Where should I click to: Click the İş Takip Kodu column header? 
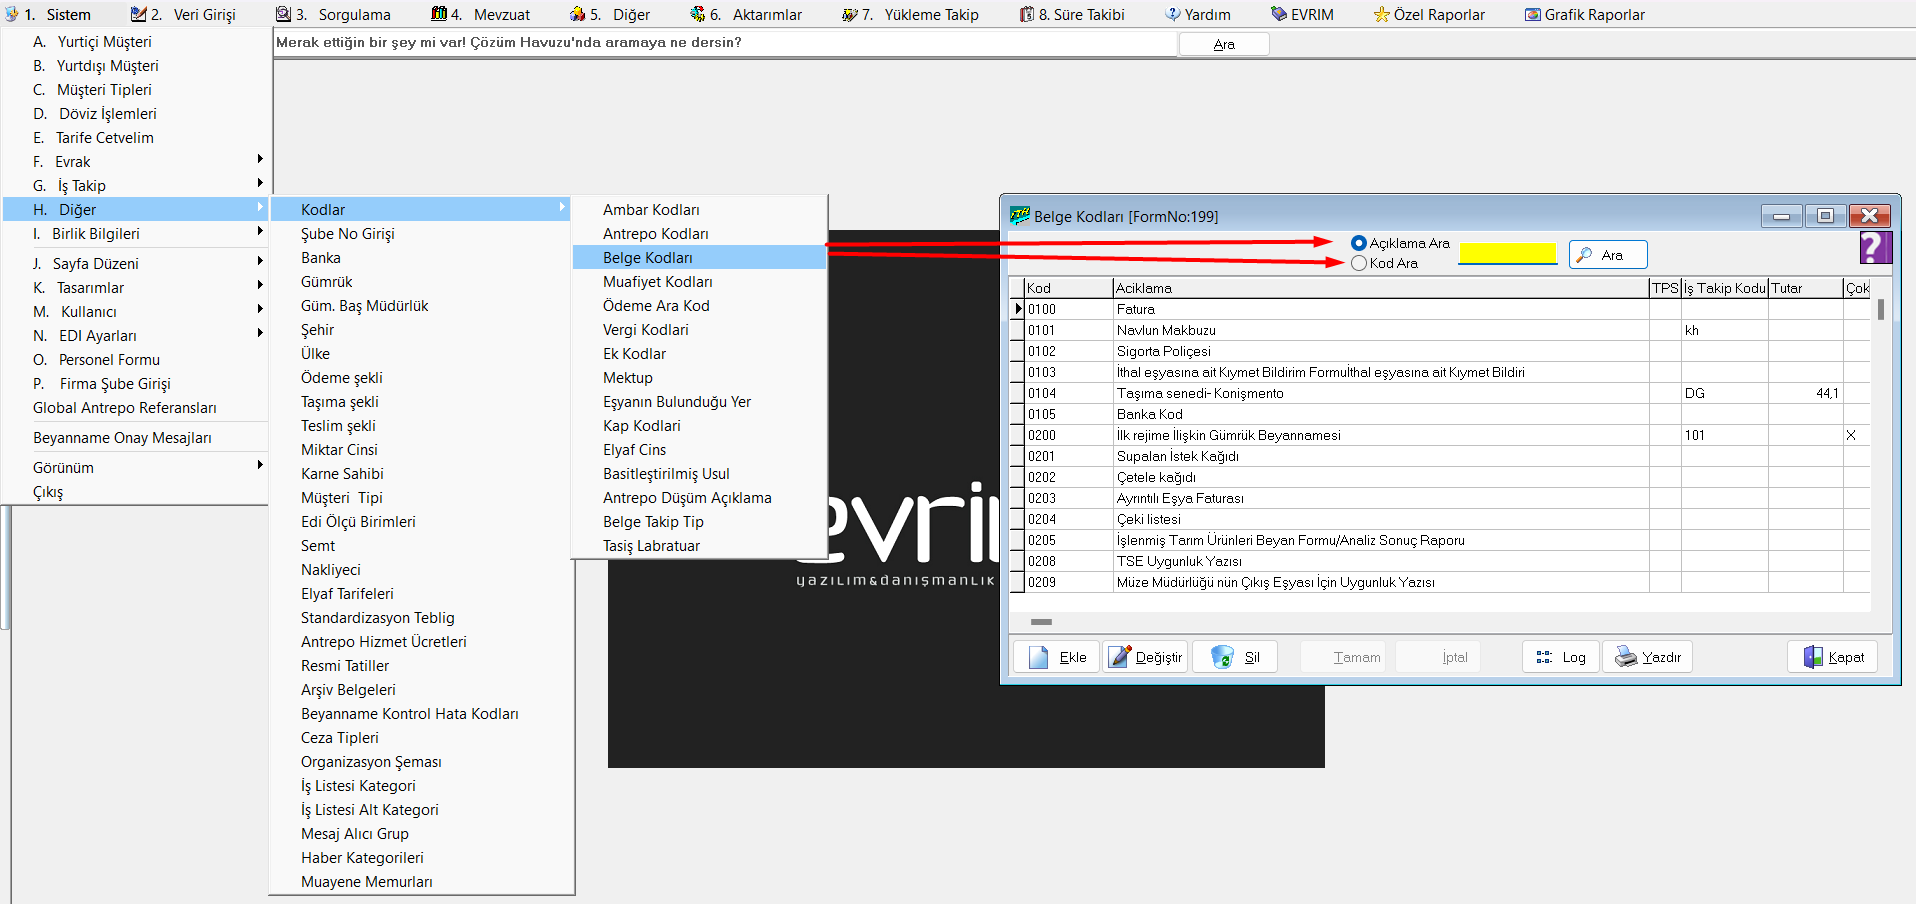point(1725,288)
